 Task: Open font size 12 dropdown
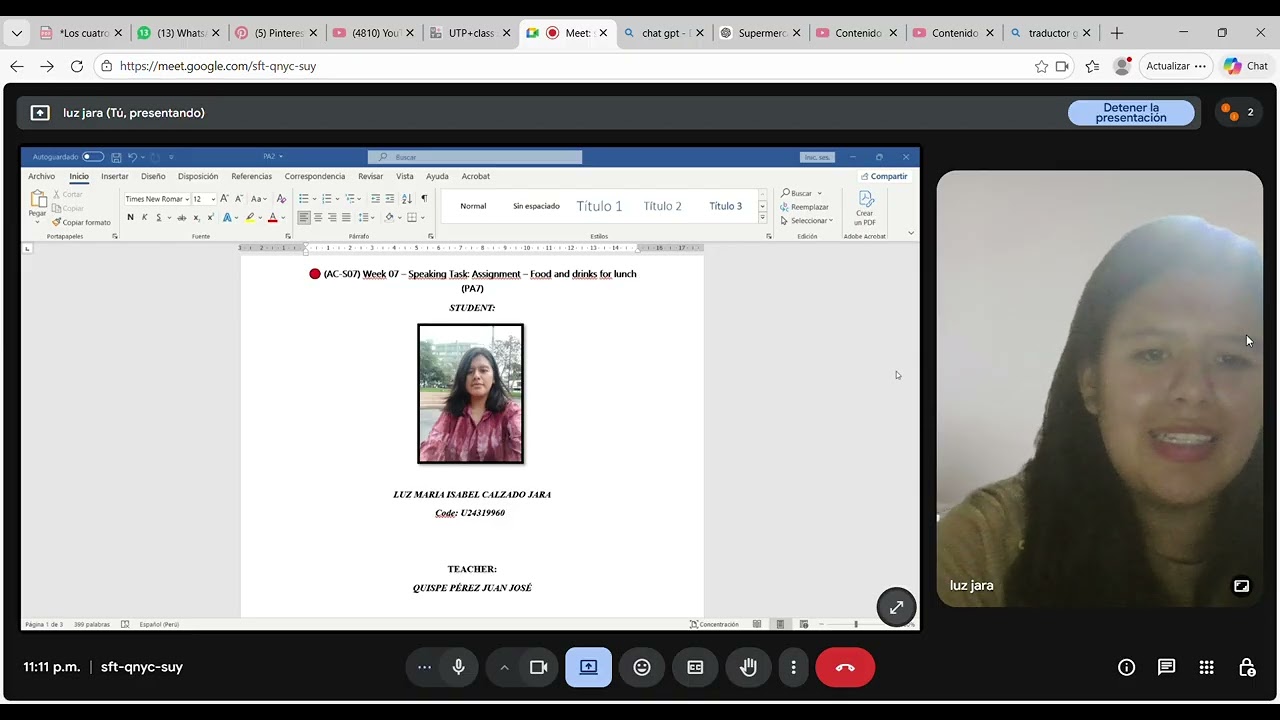tap(212, 199)
